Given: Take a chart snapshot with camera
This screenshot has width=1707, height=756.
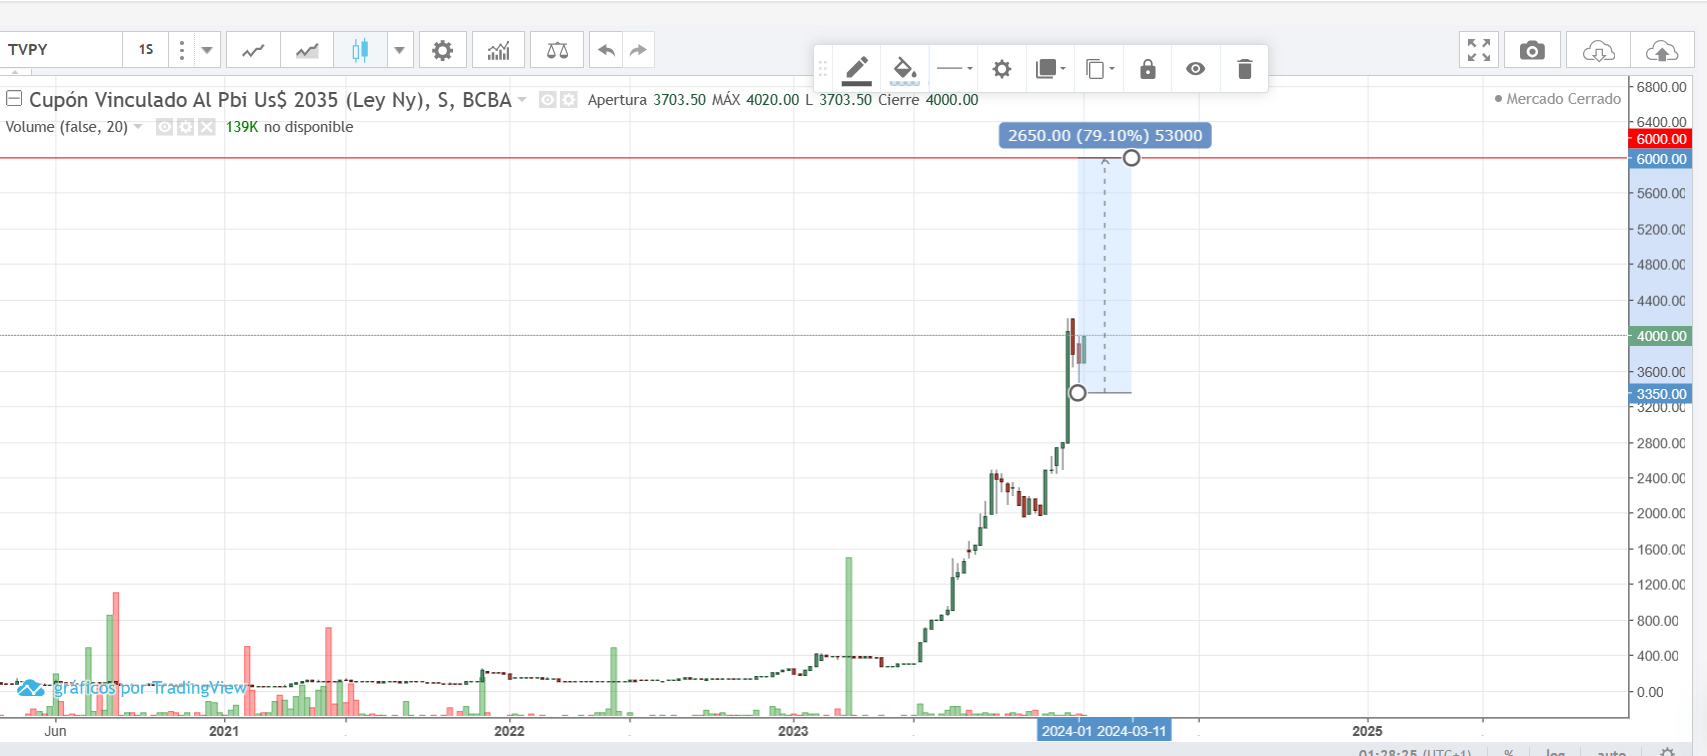Looking at the screenshot, I should 1531,50.
